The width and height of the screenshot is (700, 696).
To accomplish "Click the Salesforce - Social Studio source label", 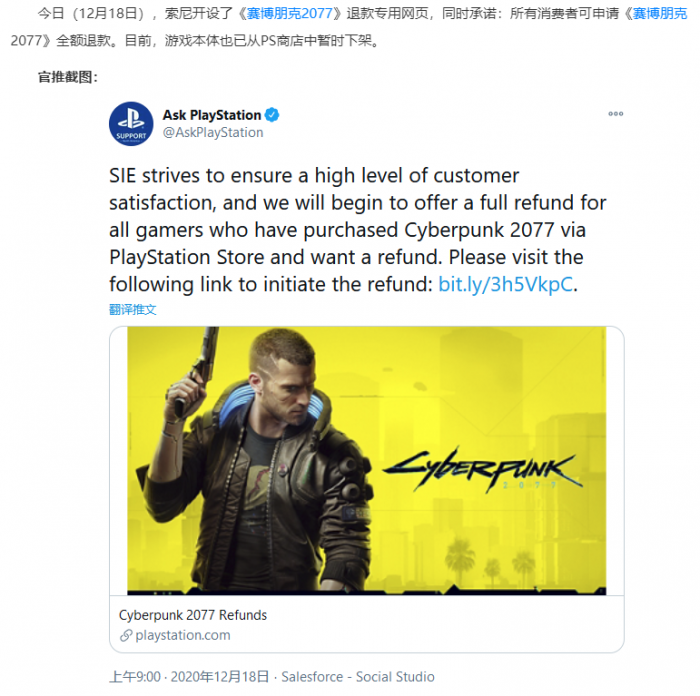I will (x=358, y=677).
